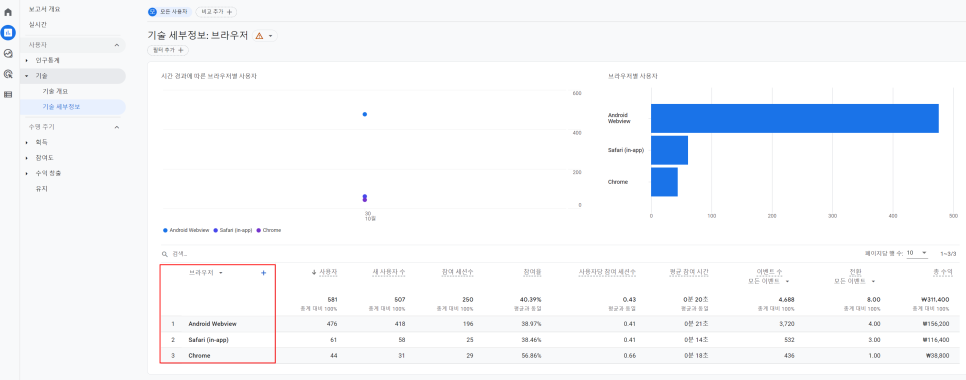Collapse the 사용자 section in sidebar
Screen dimensions: 966x380
[x=117, y=45]
